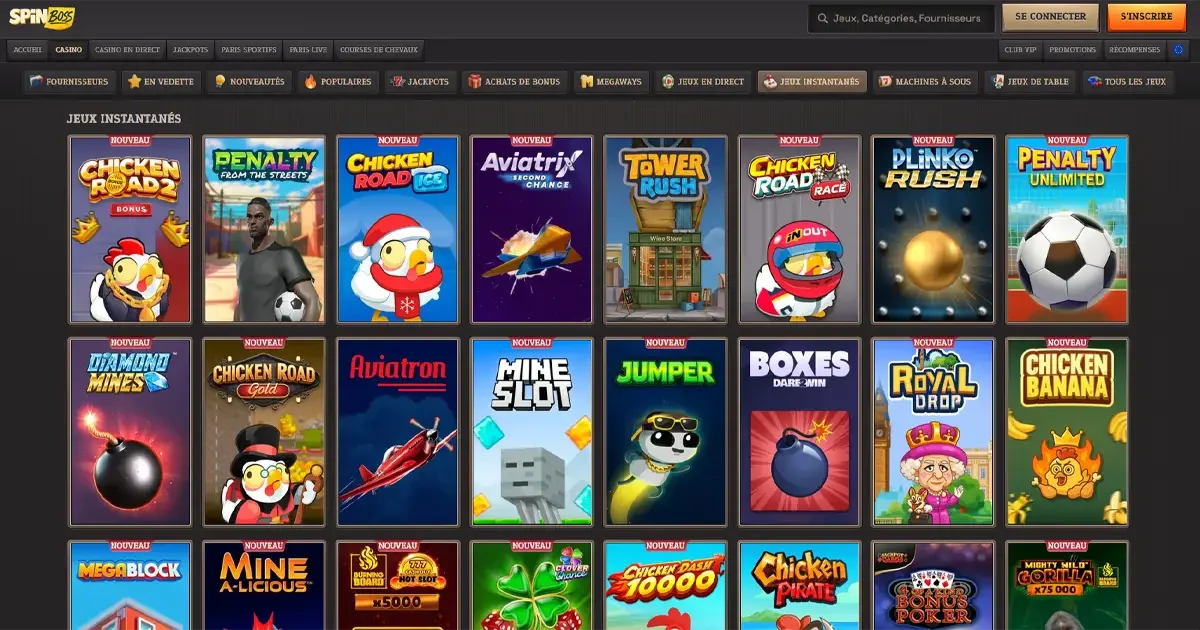Select the Machines à Sous category
Image resolution: width=1200 pixels, height=630 pixels.
925,82
